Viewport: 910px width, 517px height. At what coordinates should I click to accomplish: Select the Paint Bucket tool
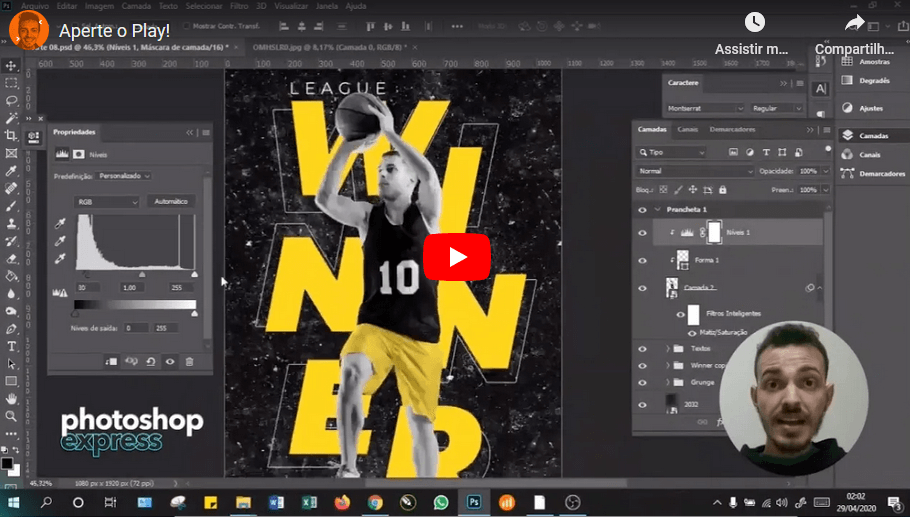11,276
